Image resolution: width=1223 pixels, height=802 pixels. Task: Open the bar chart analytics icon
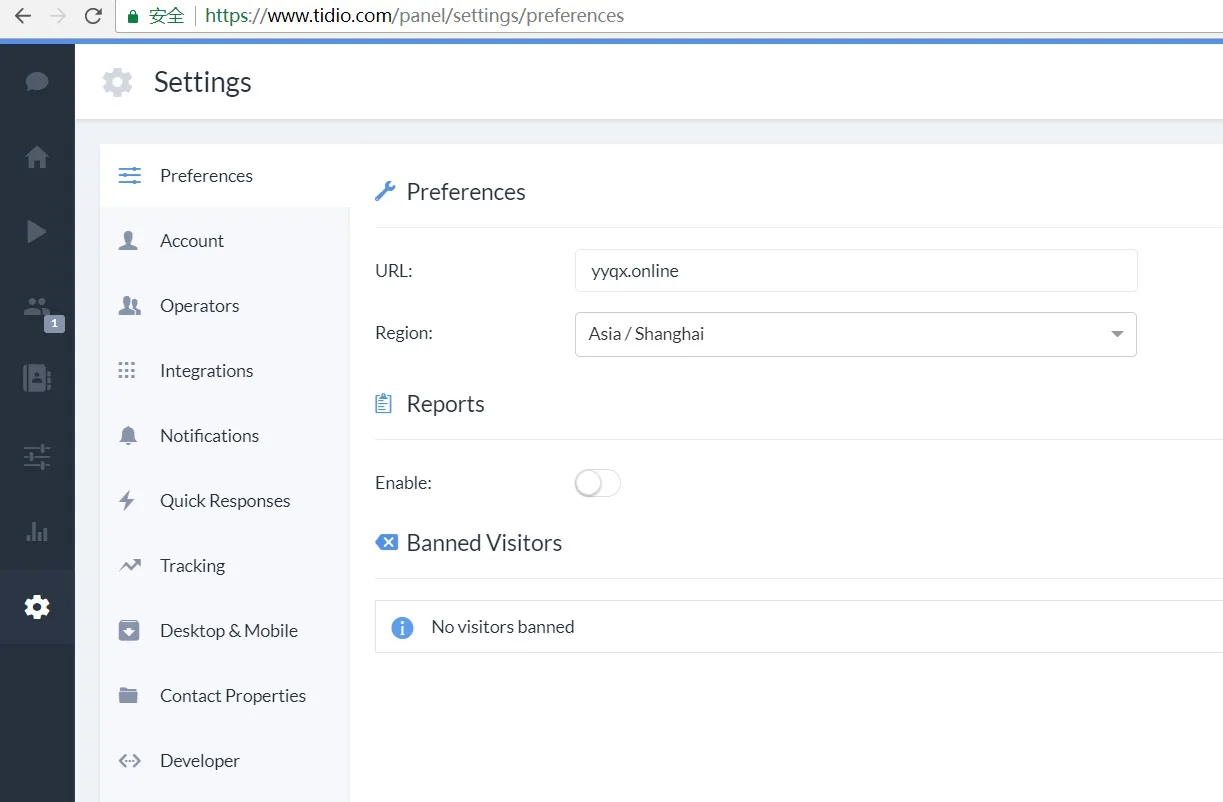point(37,531)
